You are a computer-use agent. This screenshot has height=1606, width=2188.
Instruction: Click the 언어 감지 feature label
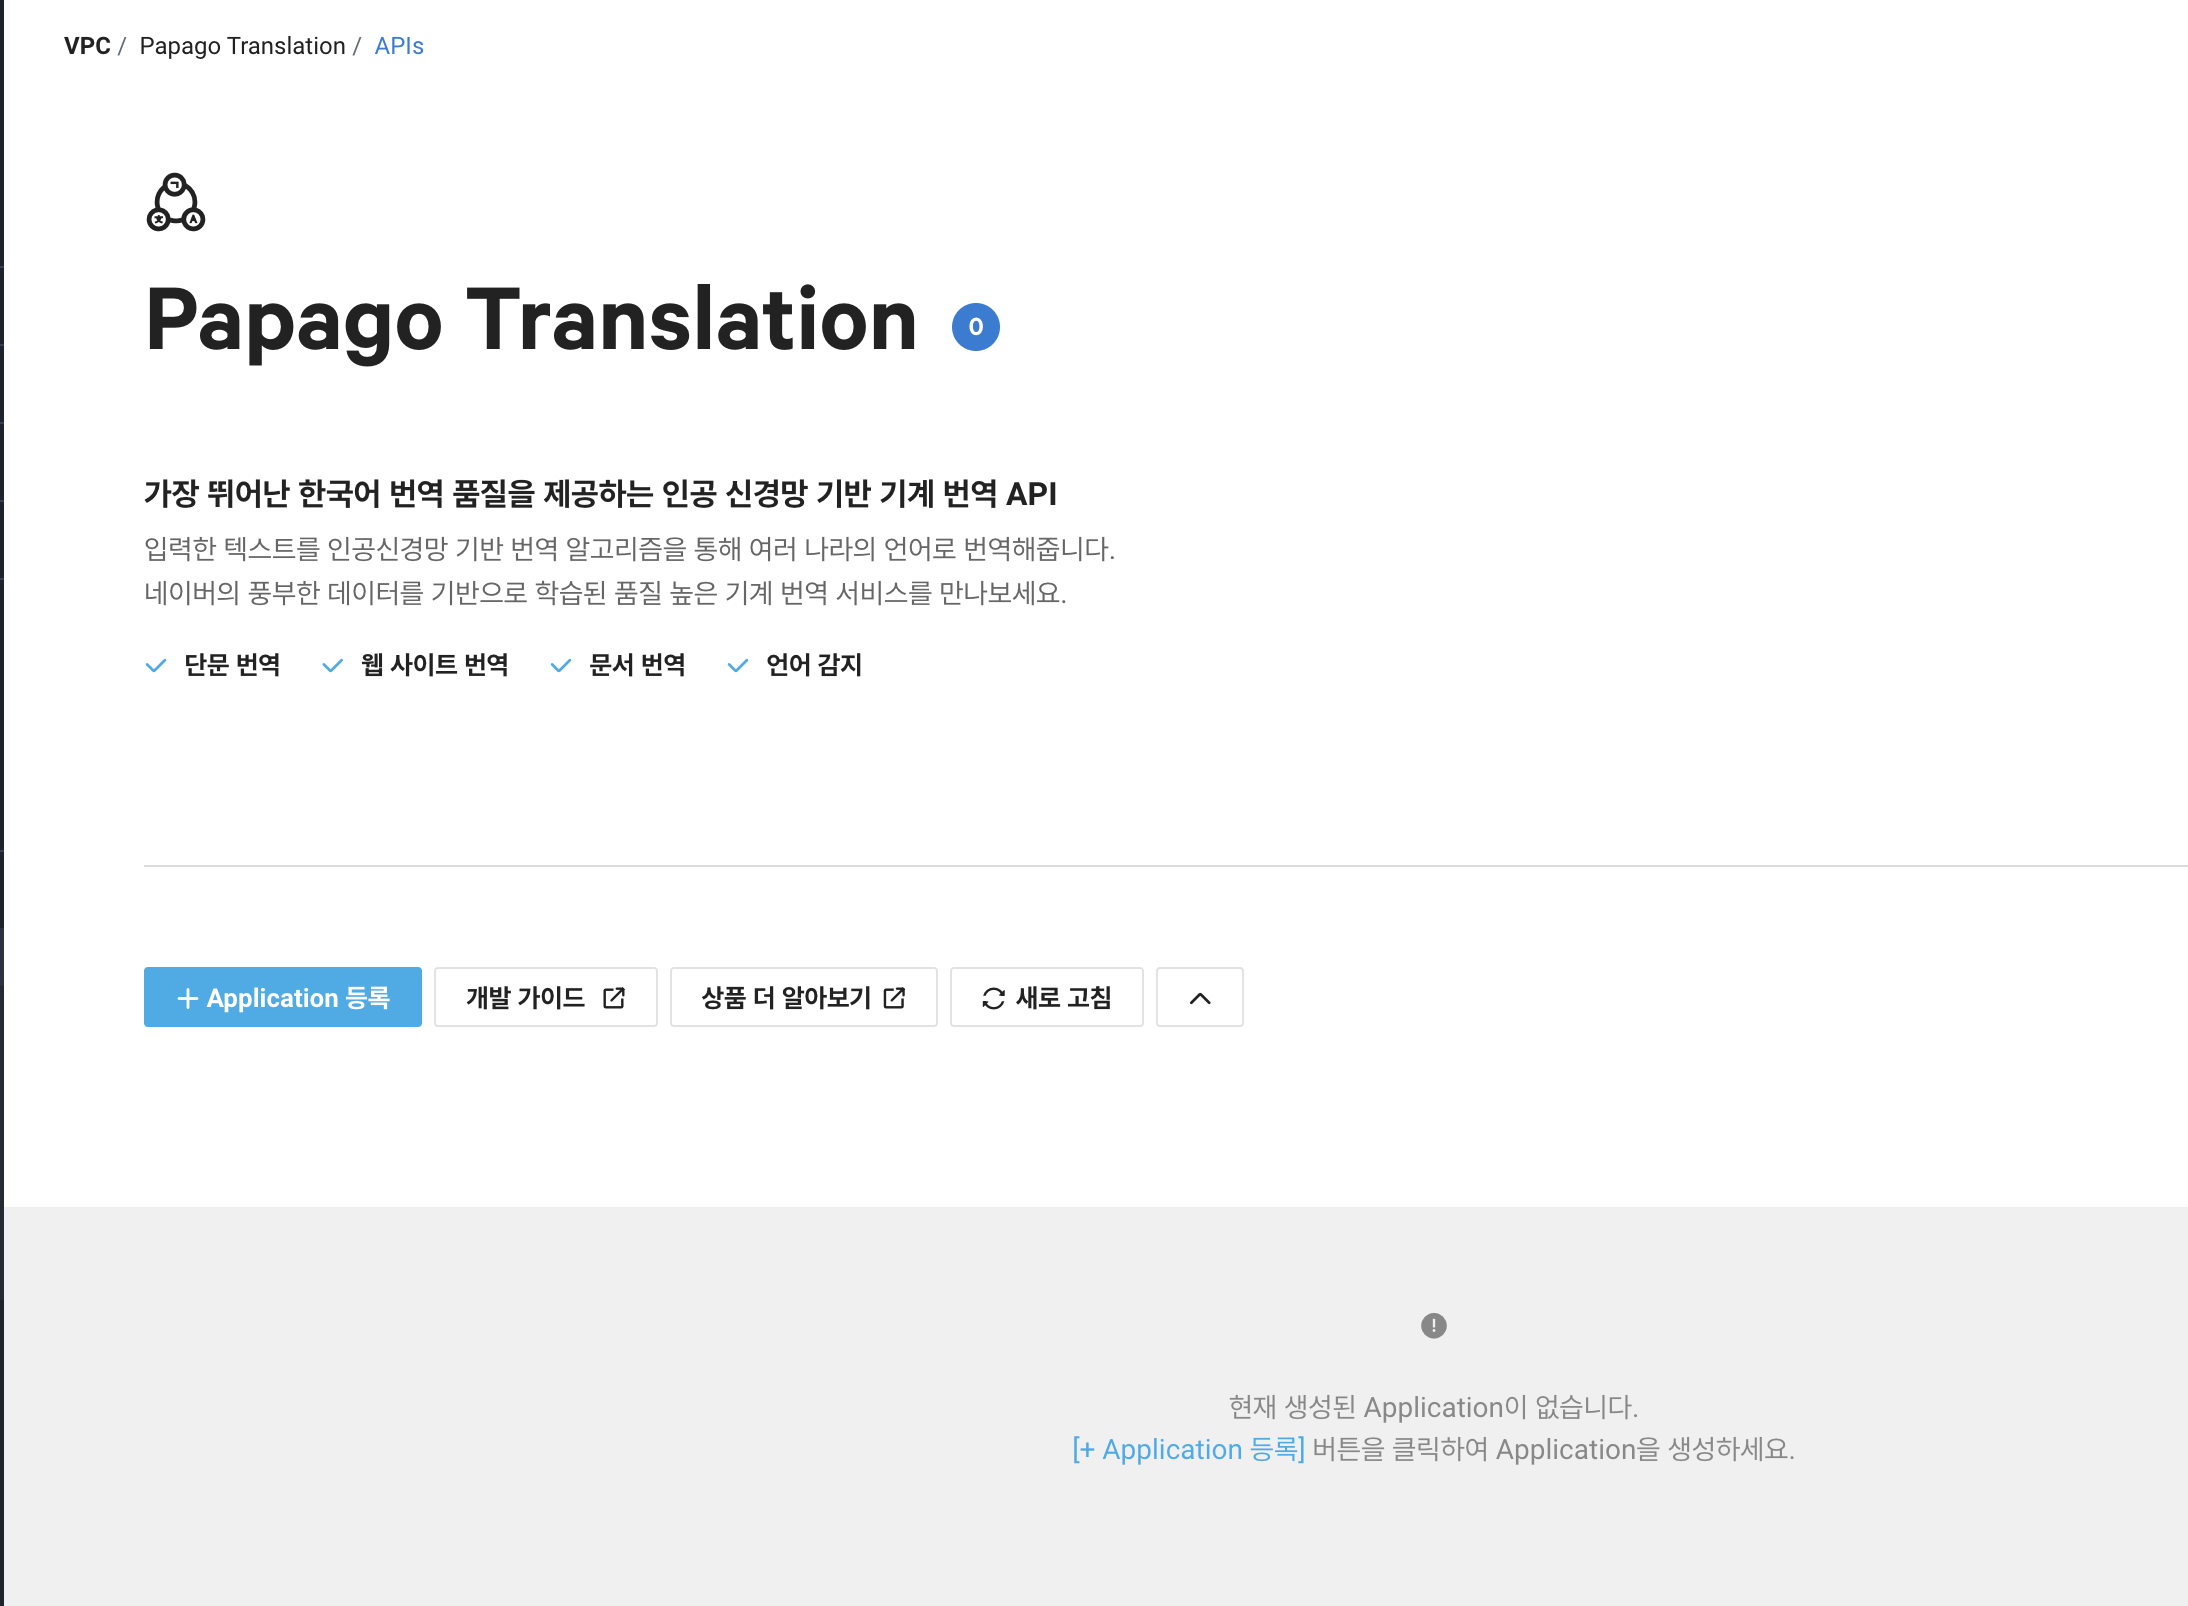tap(813, 665)
